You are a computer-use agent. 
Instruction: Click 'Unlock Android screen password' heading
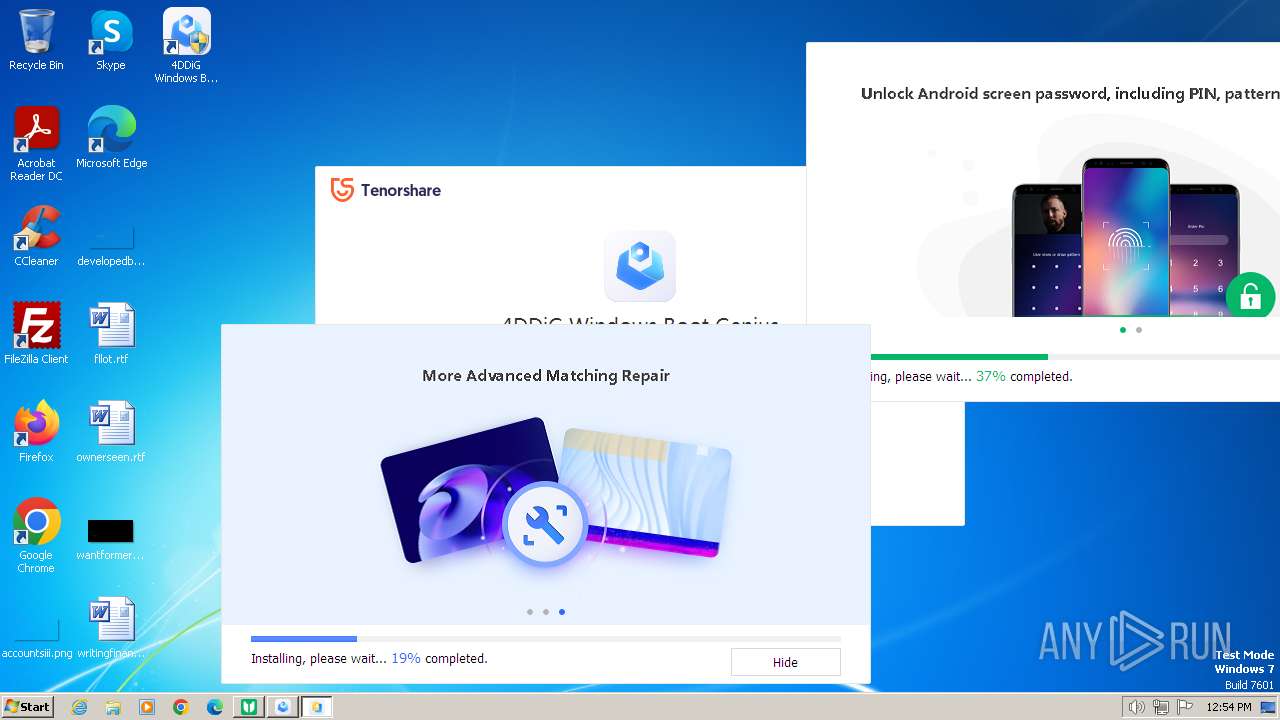click(1070, 94)
